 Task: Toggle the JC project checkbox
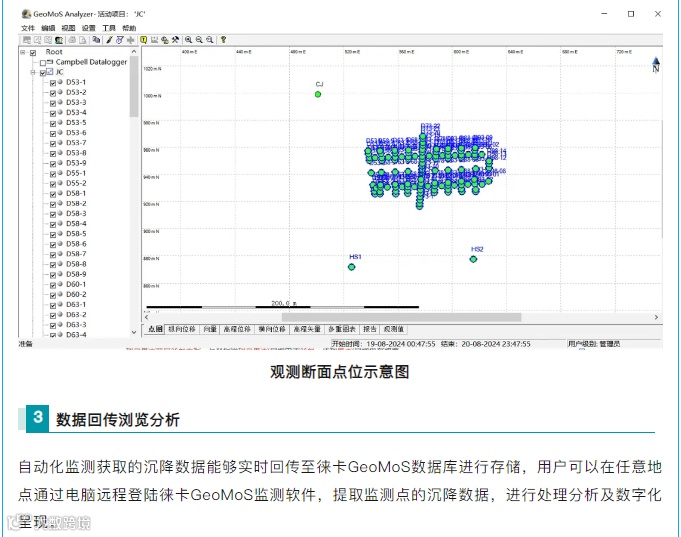pyautogui.click(x=43, y=73)
